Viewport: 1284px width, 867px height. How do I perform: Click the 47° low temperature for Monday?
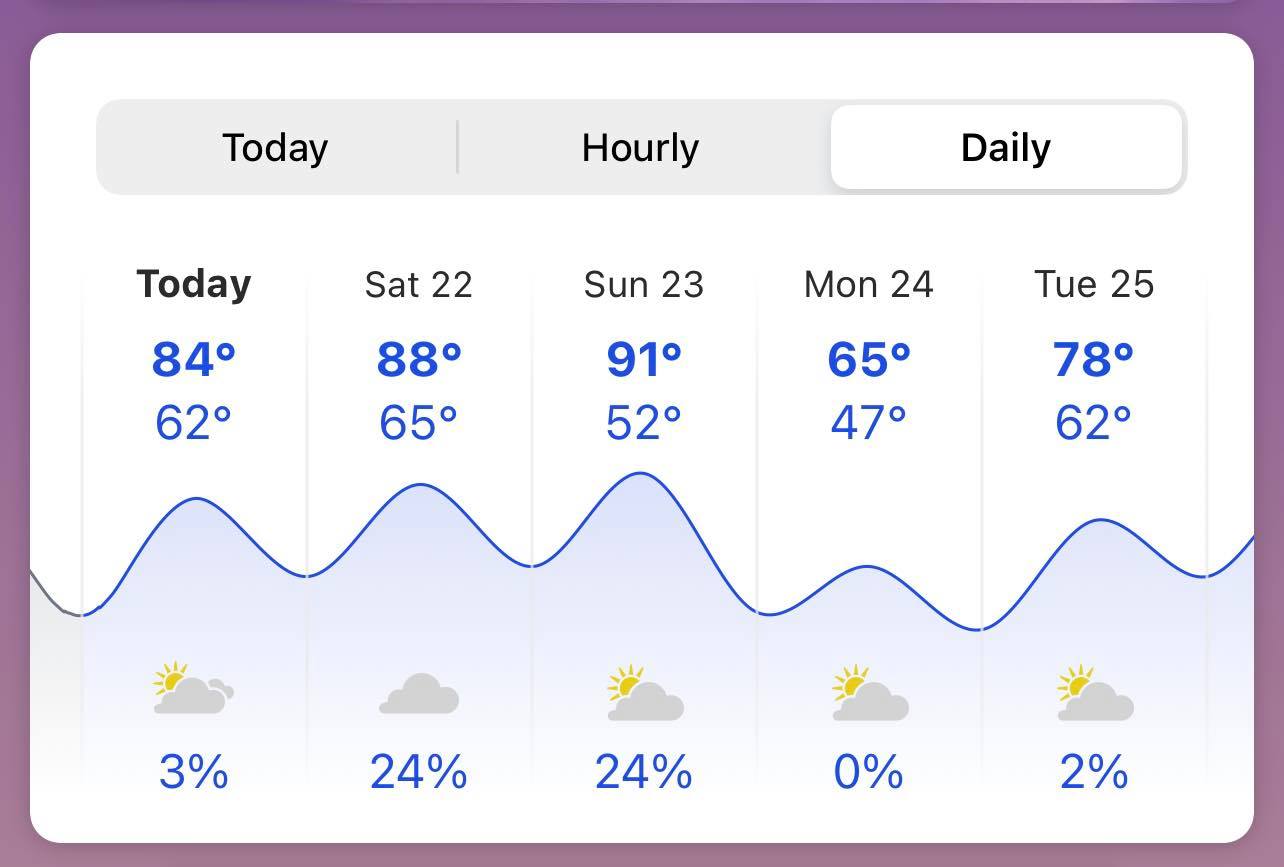coord(869,423)
